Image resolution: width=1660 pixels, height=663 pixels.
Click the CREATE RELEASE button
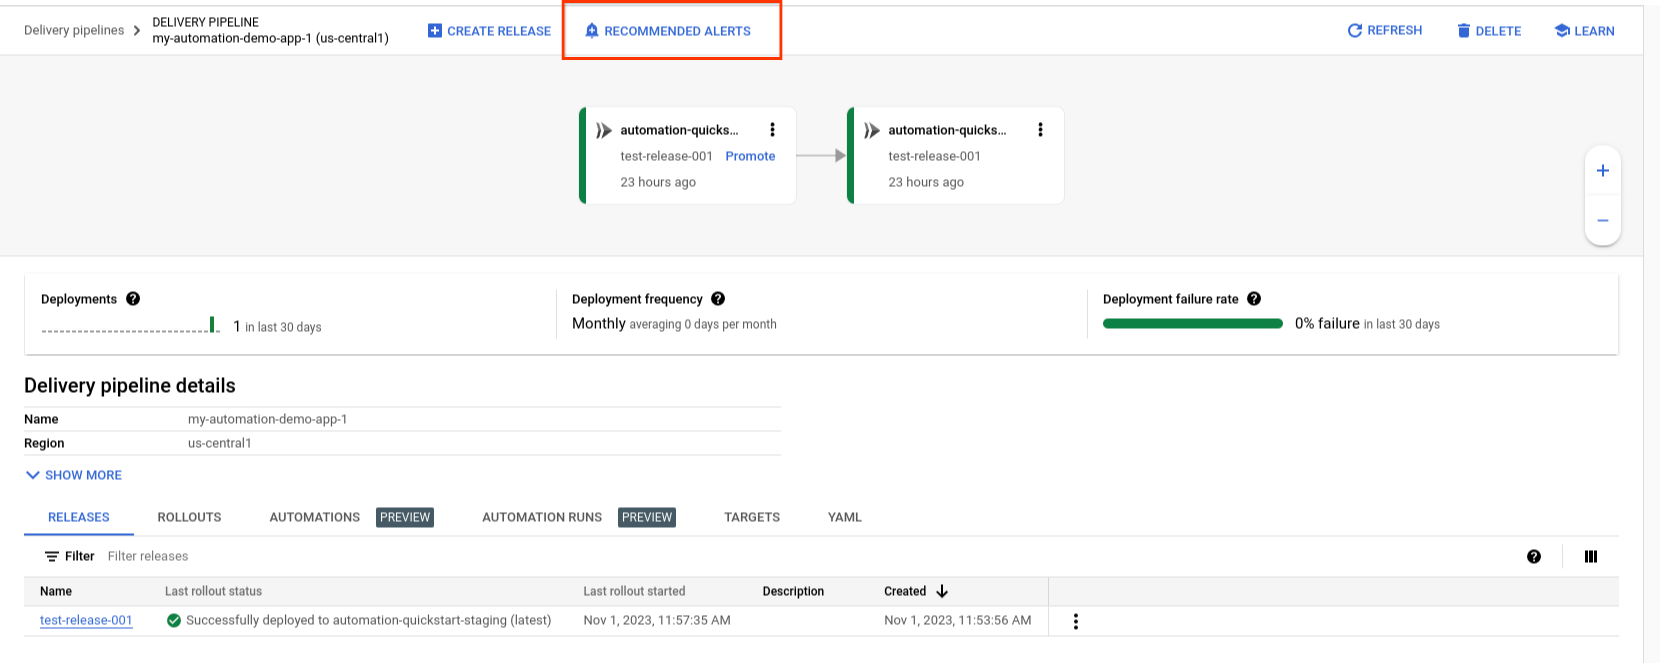pyautogui.click(x=489, y=31)
